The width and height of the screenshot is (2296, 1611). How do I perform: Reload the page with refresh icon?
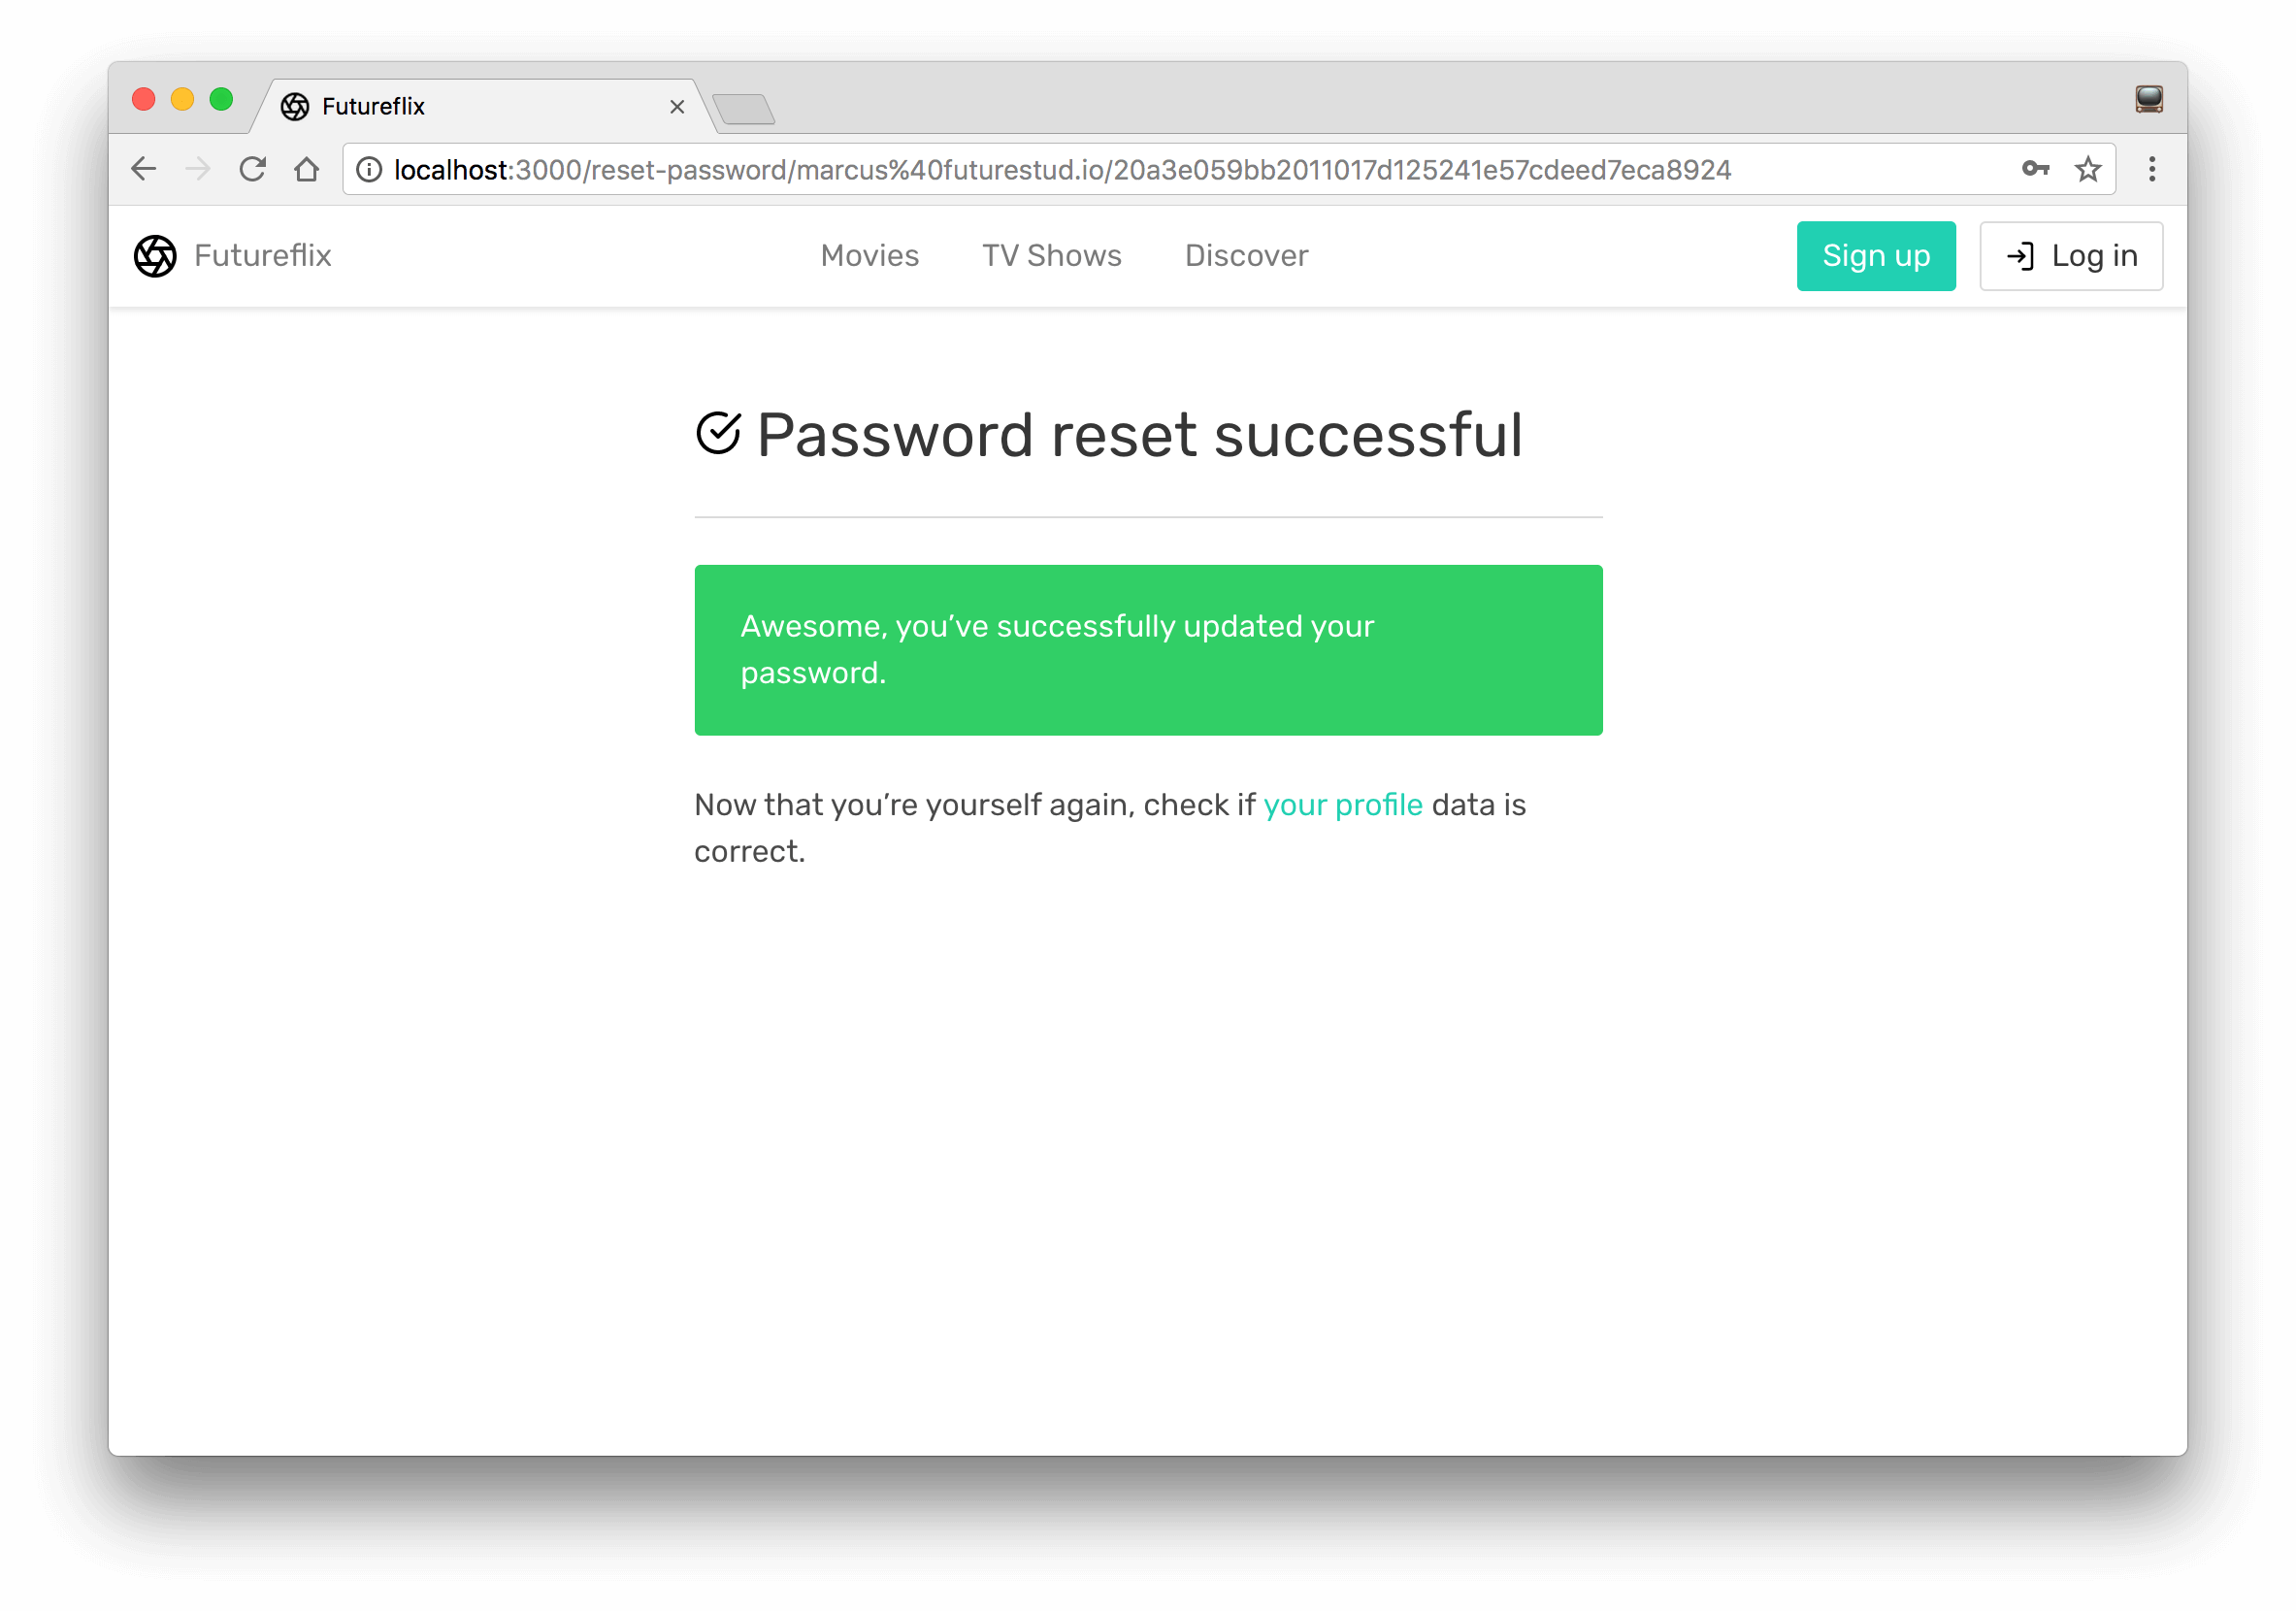click(252, 169)
